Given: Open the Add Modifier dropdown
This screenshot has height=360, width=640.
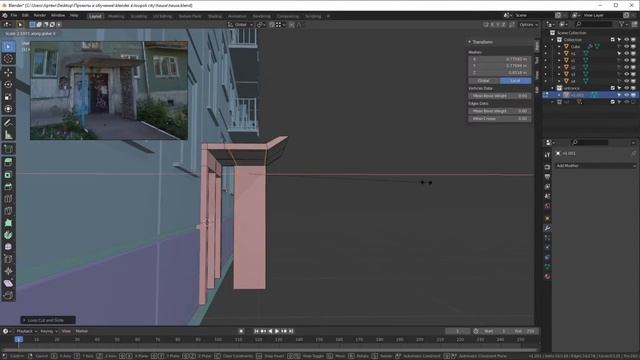Looking at the screenshot, I should [x=596, y=166].
